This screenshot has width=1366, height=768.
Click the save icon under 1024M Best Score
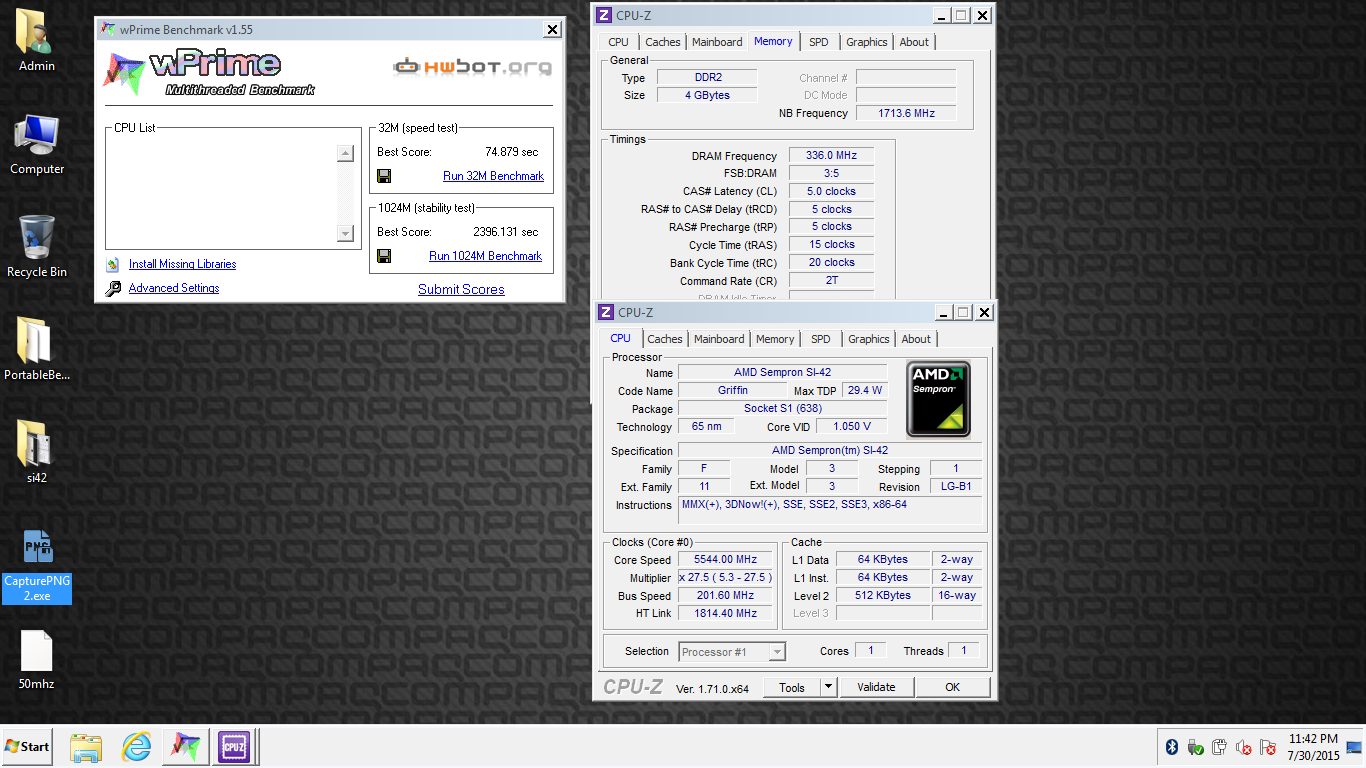[x=383, y=256]
